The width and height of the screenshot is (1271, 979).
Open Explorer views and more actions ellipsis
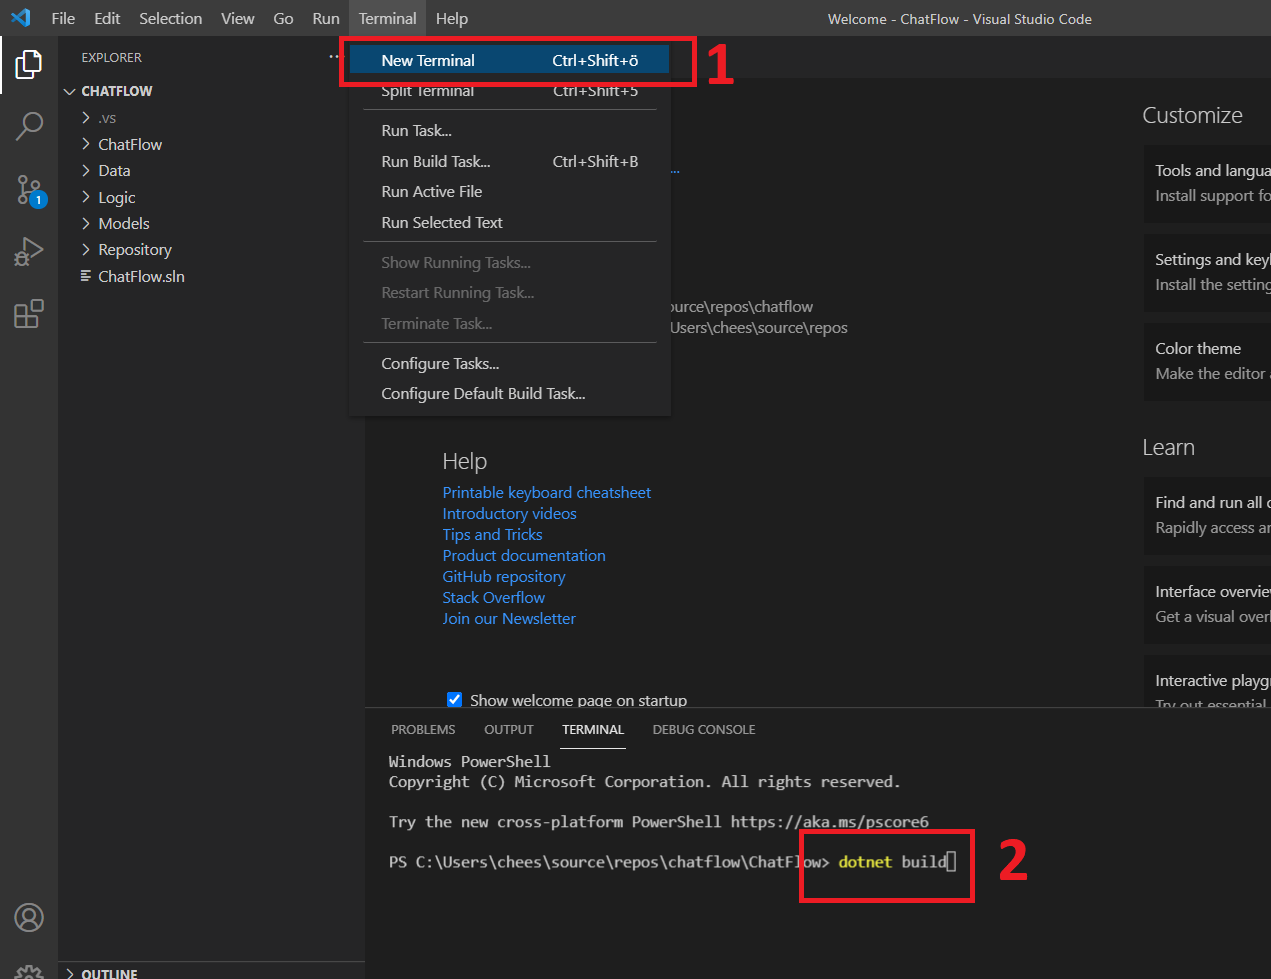tap(335, 57)
